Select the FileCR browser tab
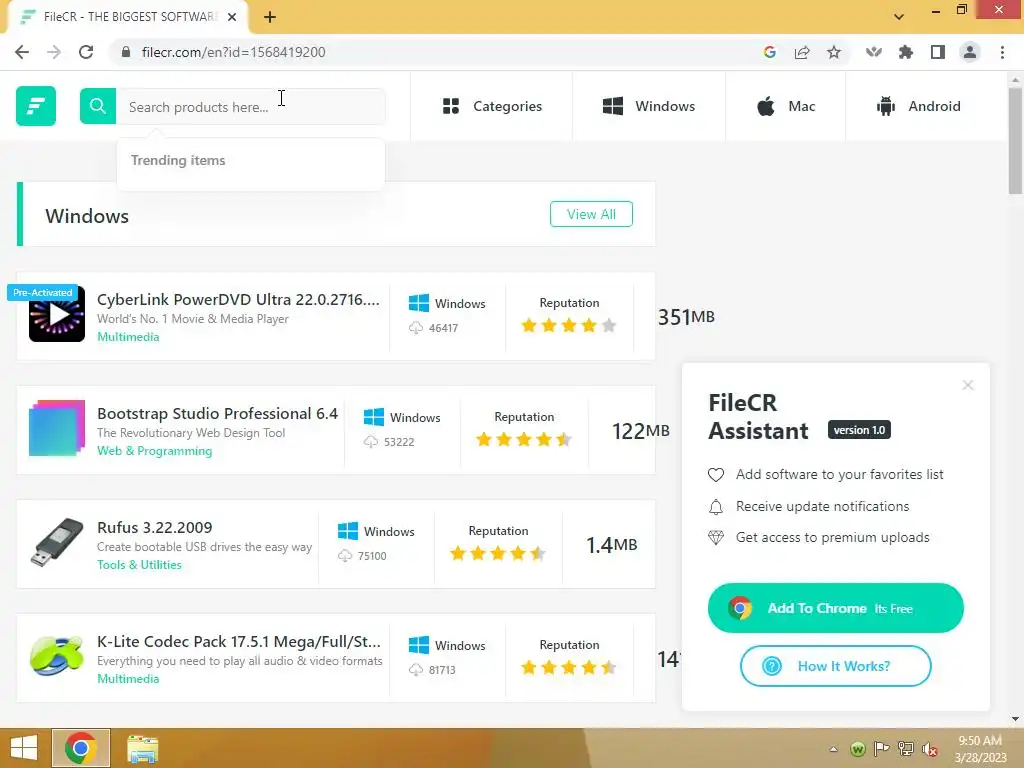Viewport: 1024px width, 768px height. point(128,17)
